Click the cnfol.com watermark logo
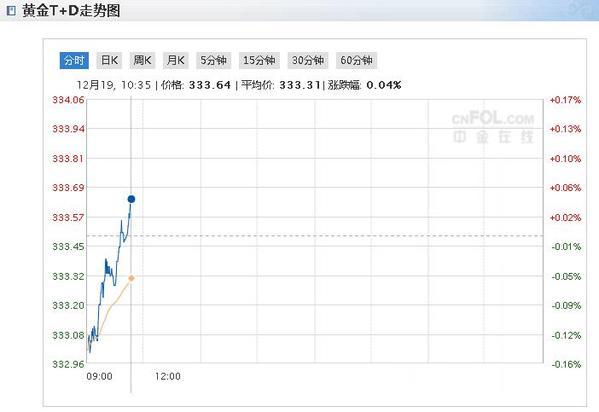Image resolution: width=599 pixels, height=412 pixels. (x=493, y=128)
